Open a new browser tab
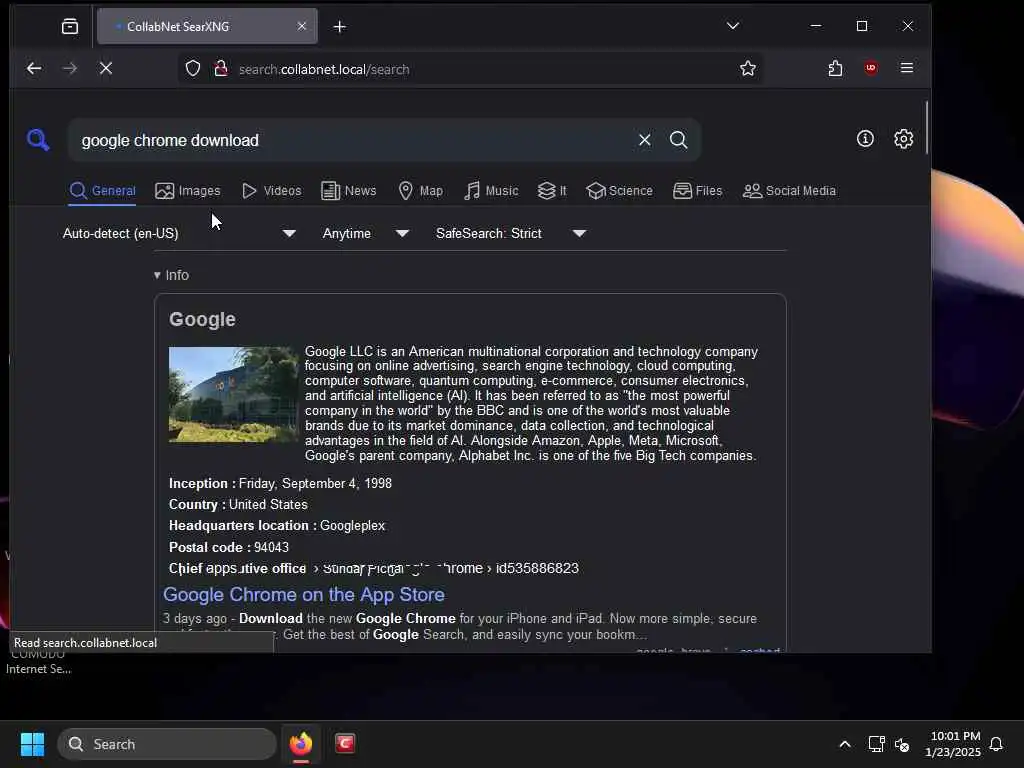The image size is (1024, 768). pos(340,27)
